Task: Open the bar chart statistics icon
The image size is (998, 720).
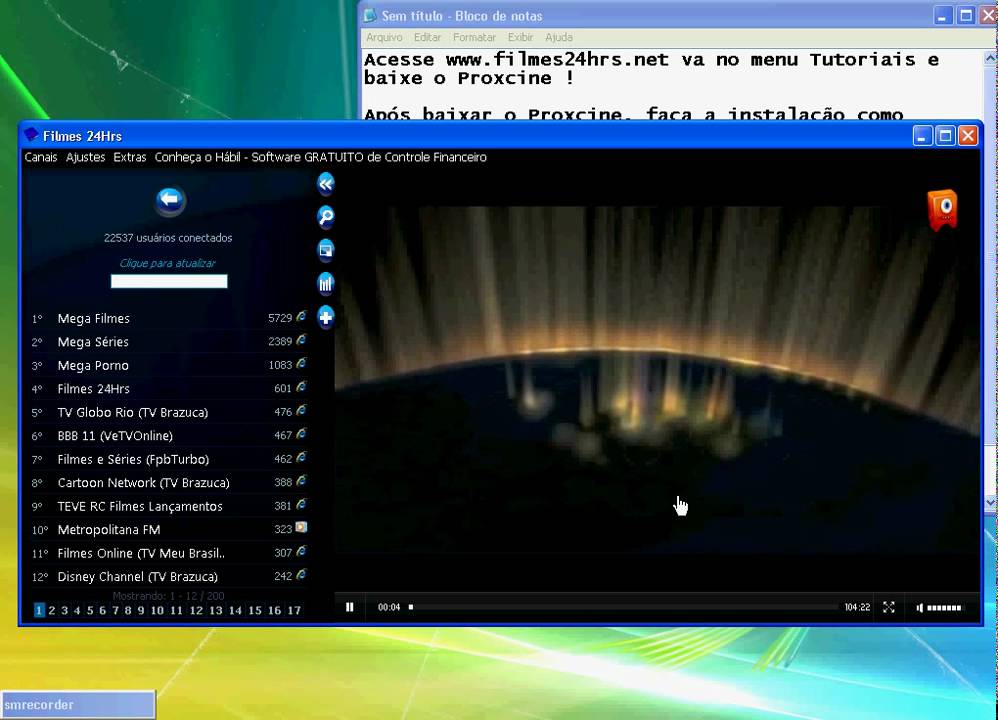Action: 326,283
